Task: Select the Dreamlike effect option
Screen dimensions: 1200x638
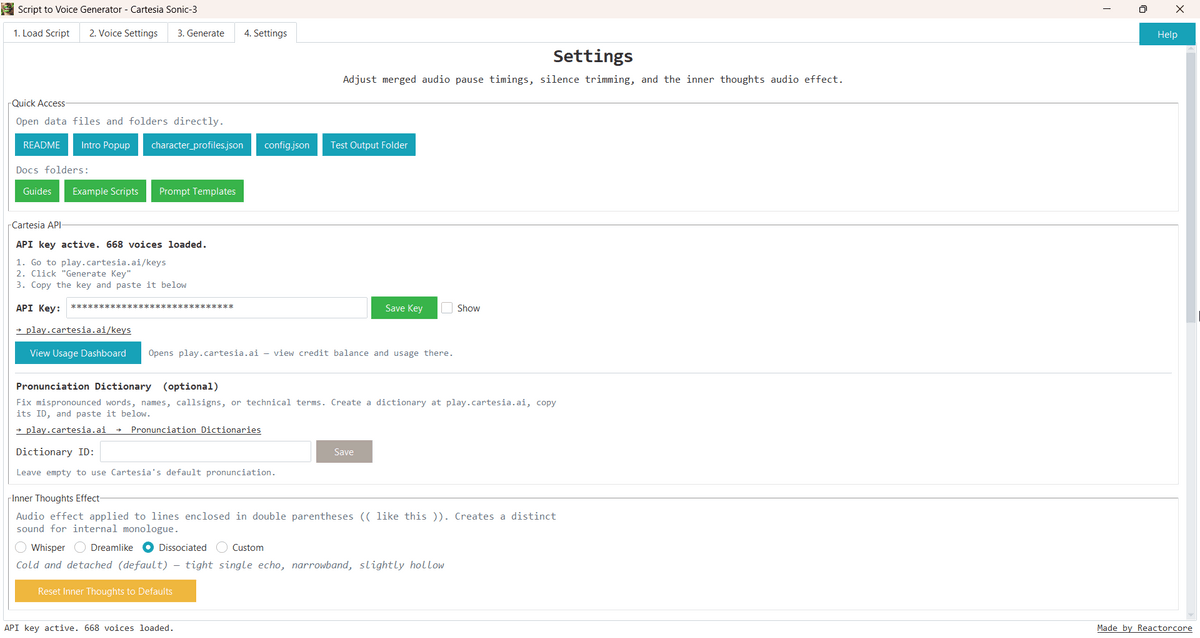Action: pos(106,548)
